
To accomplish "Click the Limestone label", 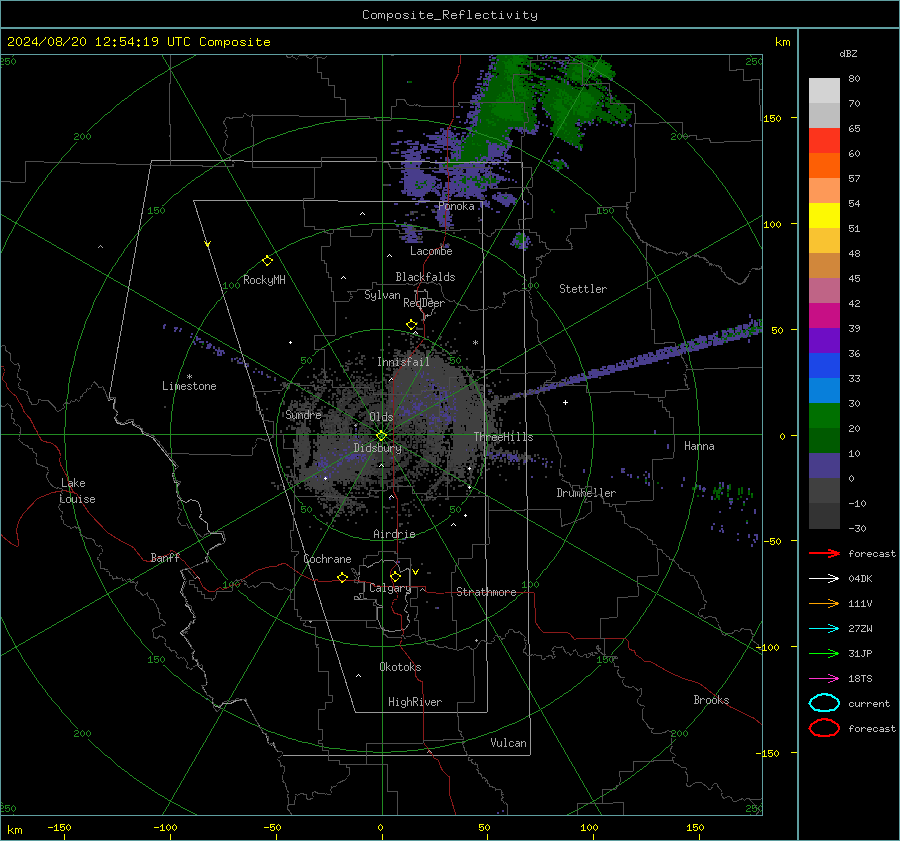I will 189,386.
